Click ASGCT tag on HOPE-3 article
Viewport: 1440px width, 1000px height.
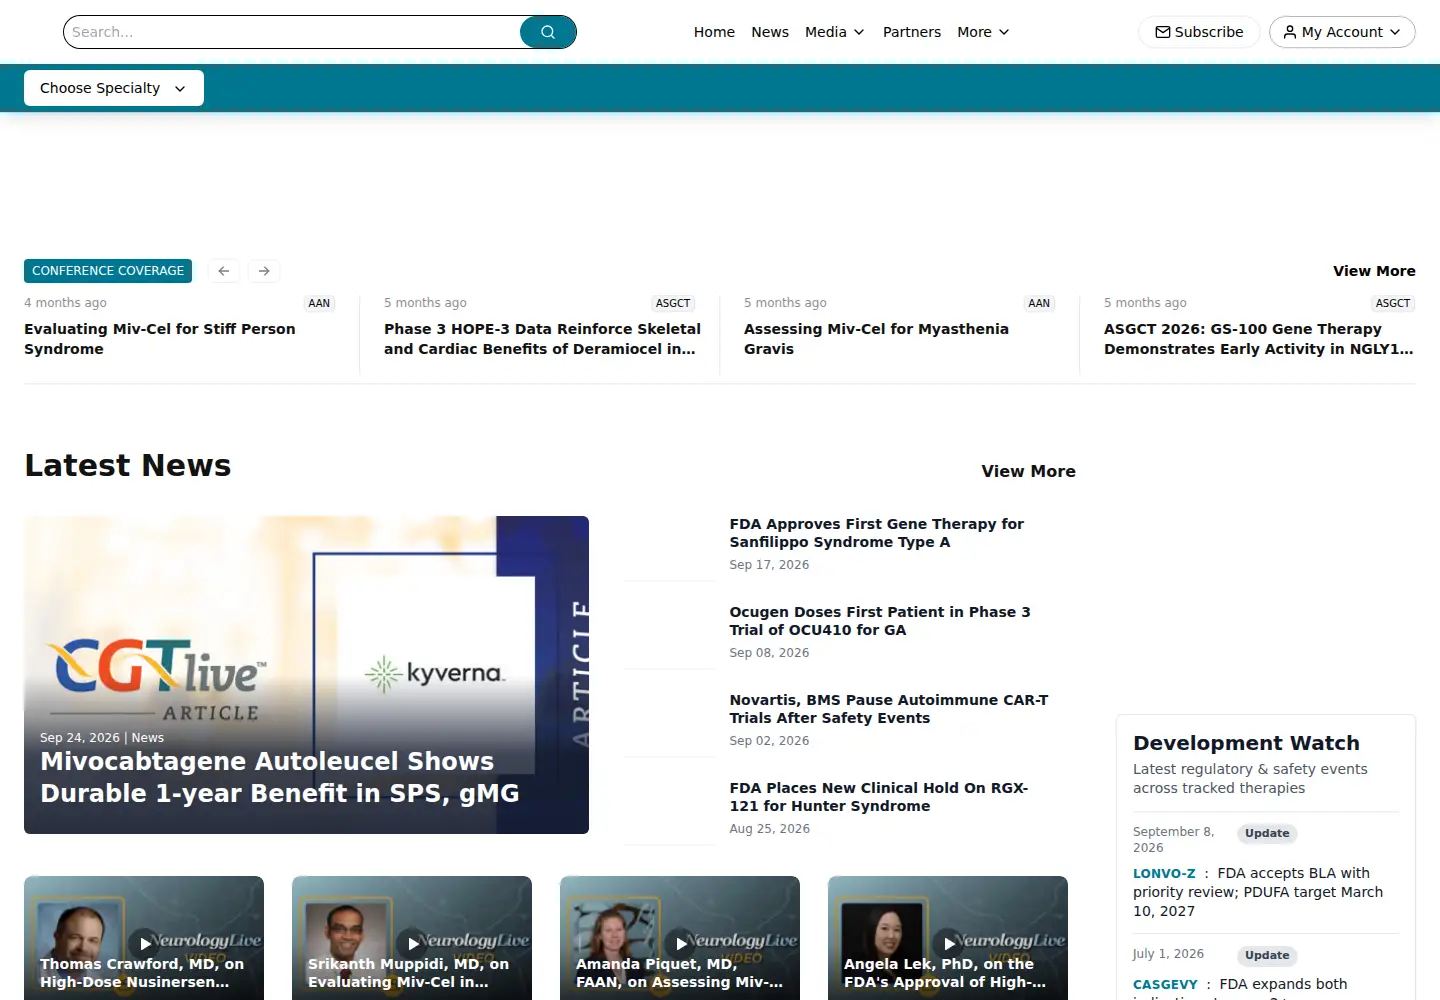coord(673,303)
